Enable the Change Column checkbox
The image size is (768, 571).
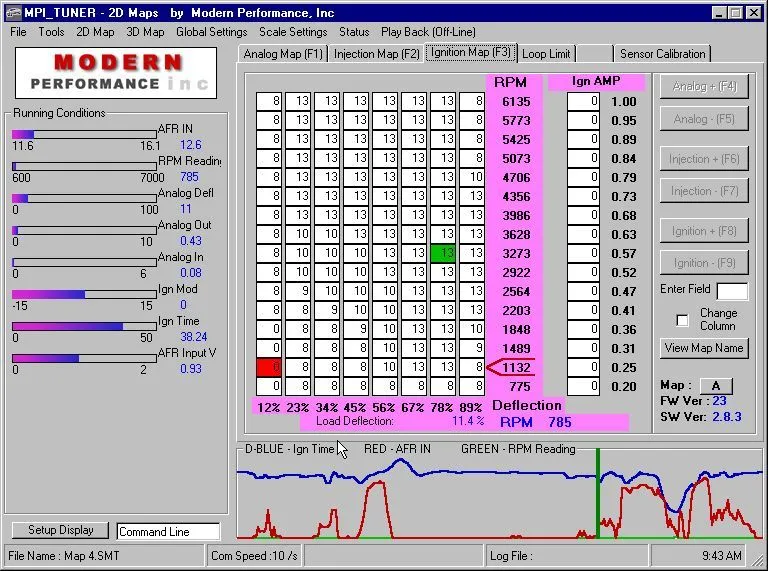click(x=683, y=321)
